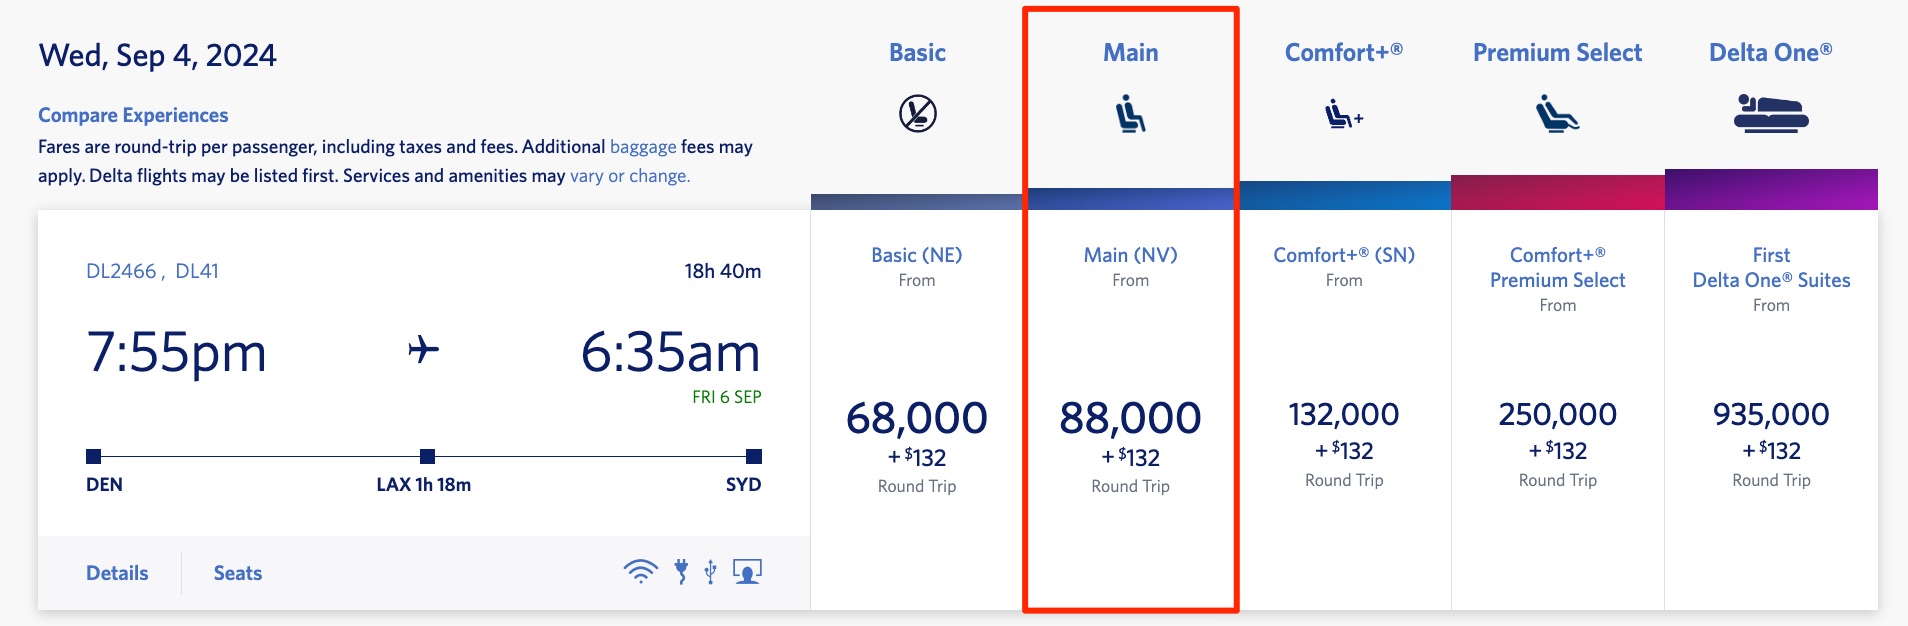Open the baggage fees link
Viewport: 1908px width, 626px height.
tap(643, 147)
